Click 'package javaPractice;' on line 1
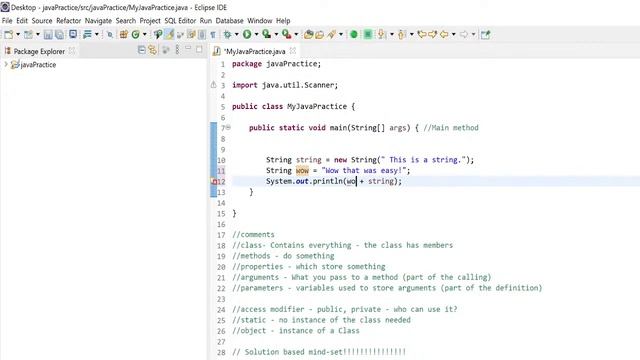 coord(276,64)
